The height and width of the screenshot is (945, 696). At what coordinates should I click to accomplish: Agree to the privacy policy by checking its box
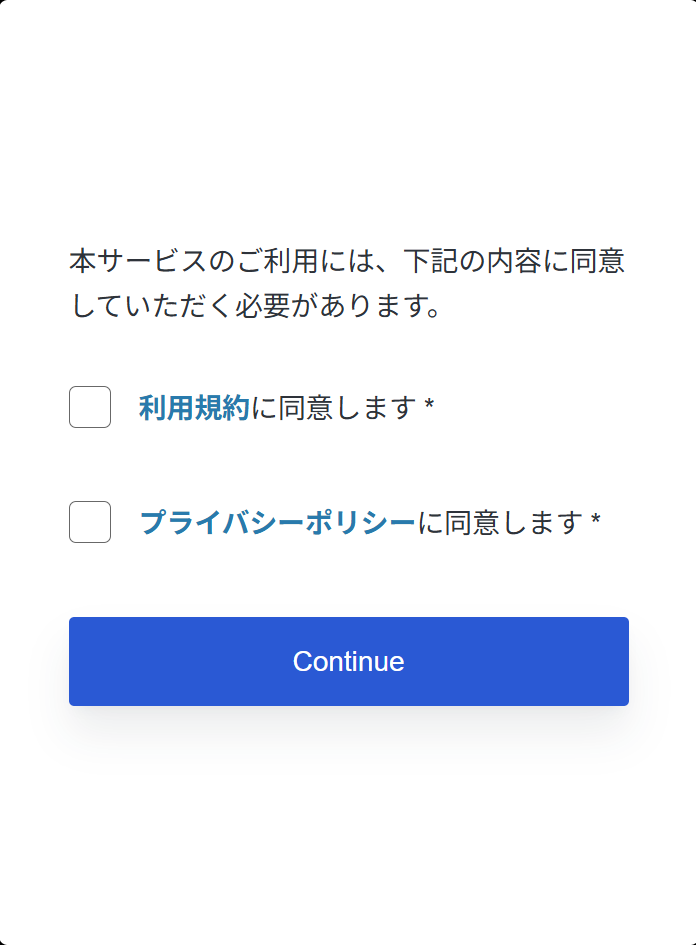pos(89,521)
